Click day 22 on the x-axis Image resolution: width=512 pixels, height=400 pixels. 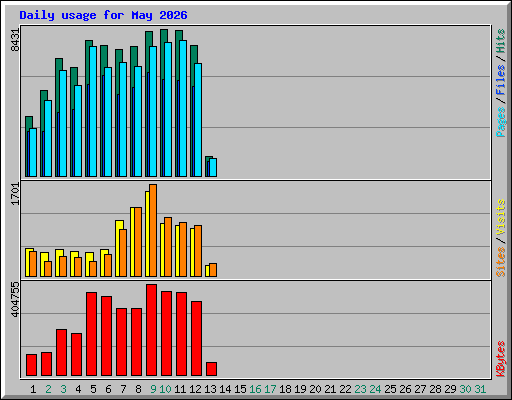point(345,389)
